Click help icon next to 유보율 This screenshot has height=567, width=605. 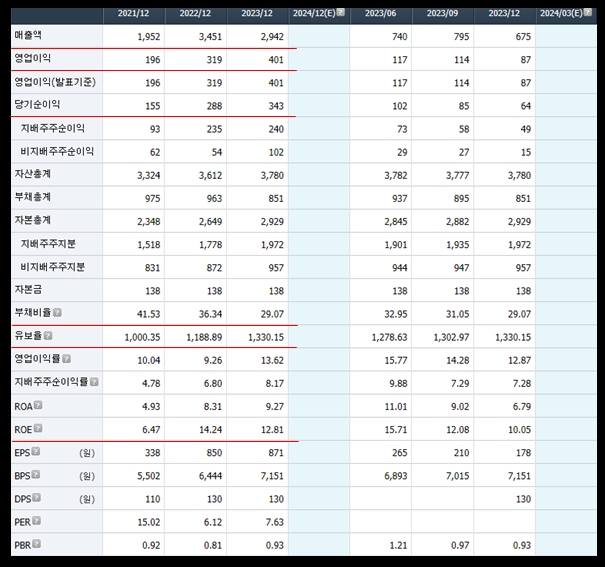(x=48, y=336)
